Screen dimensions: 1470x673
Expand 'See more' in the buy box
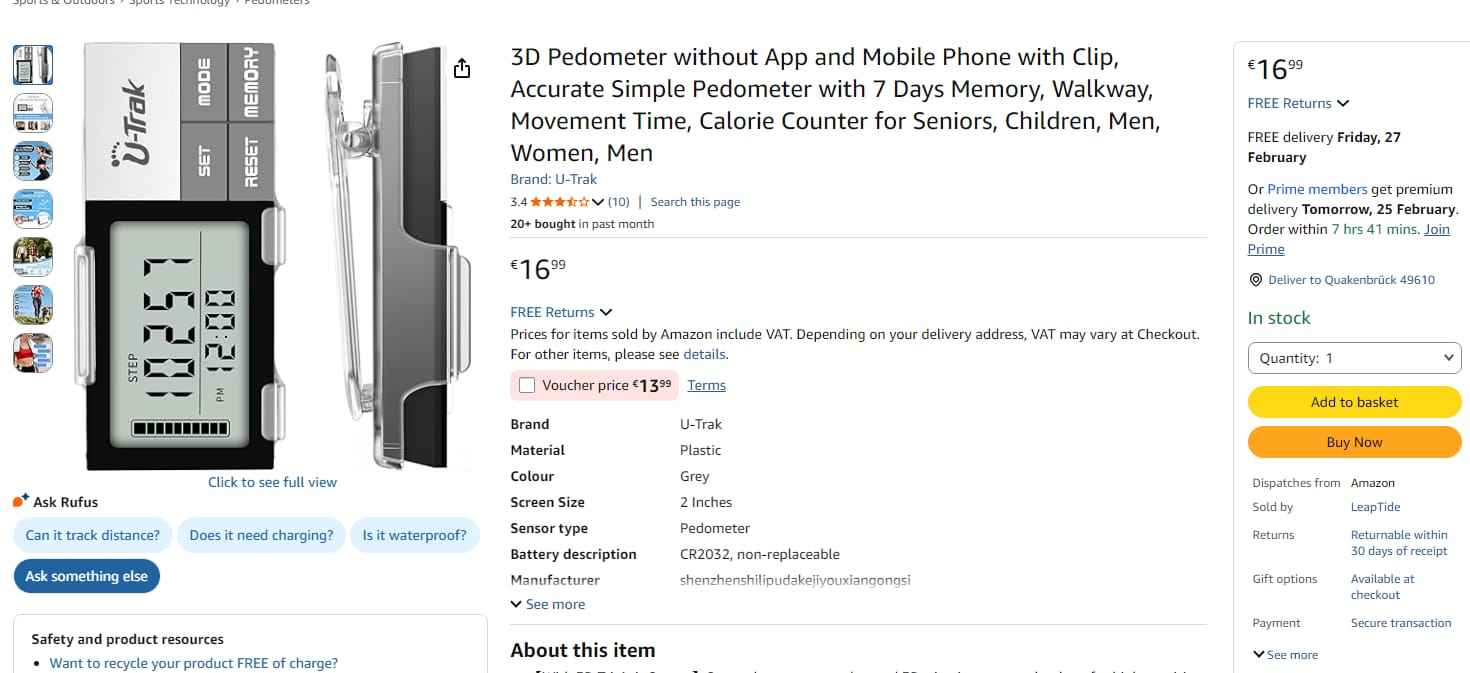coord(1285,655)
